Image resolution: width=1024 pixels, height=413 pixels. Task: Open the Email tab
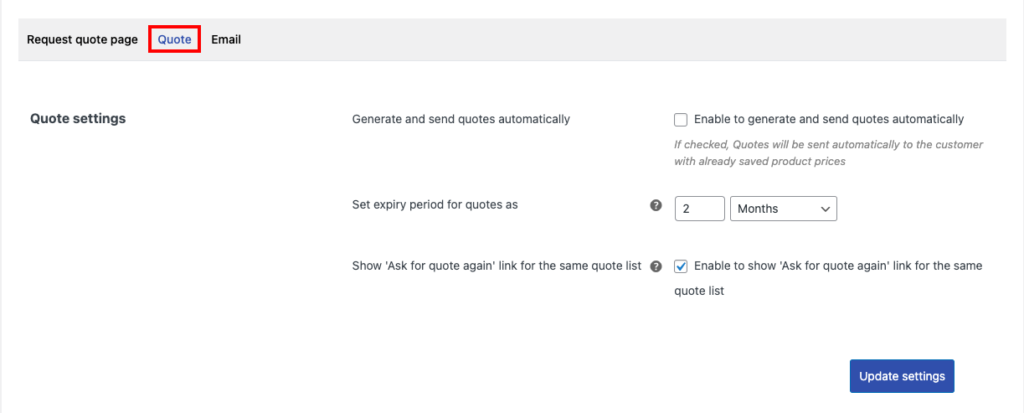click(226, 40)
